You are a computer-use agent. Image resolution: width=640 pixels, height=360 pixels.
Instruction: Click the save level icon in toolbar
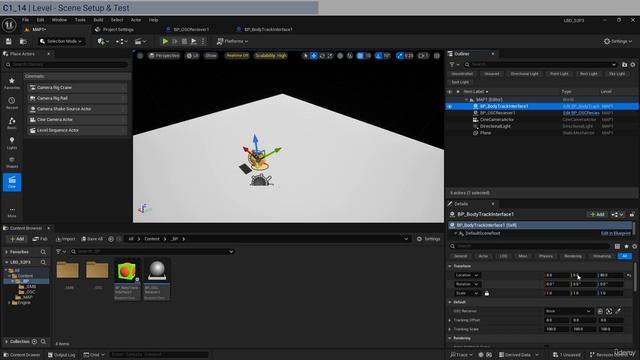[x=9, y=41]
